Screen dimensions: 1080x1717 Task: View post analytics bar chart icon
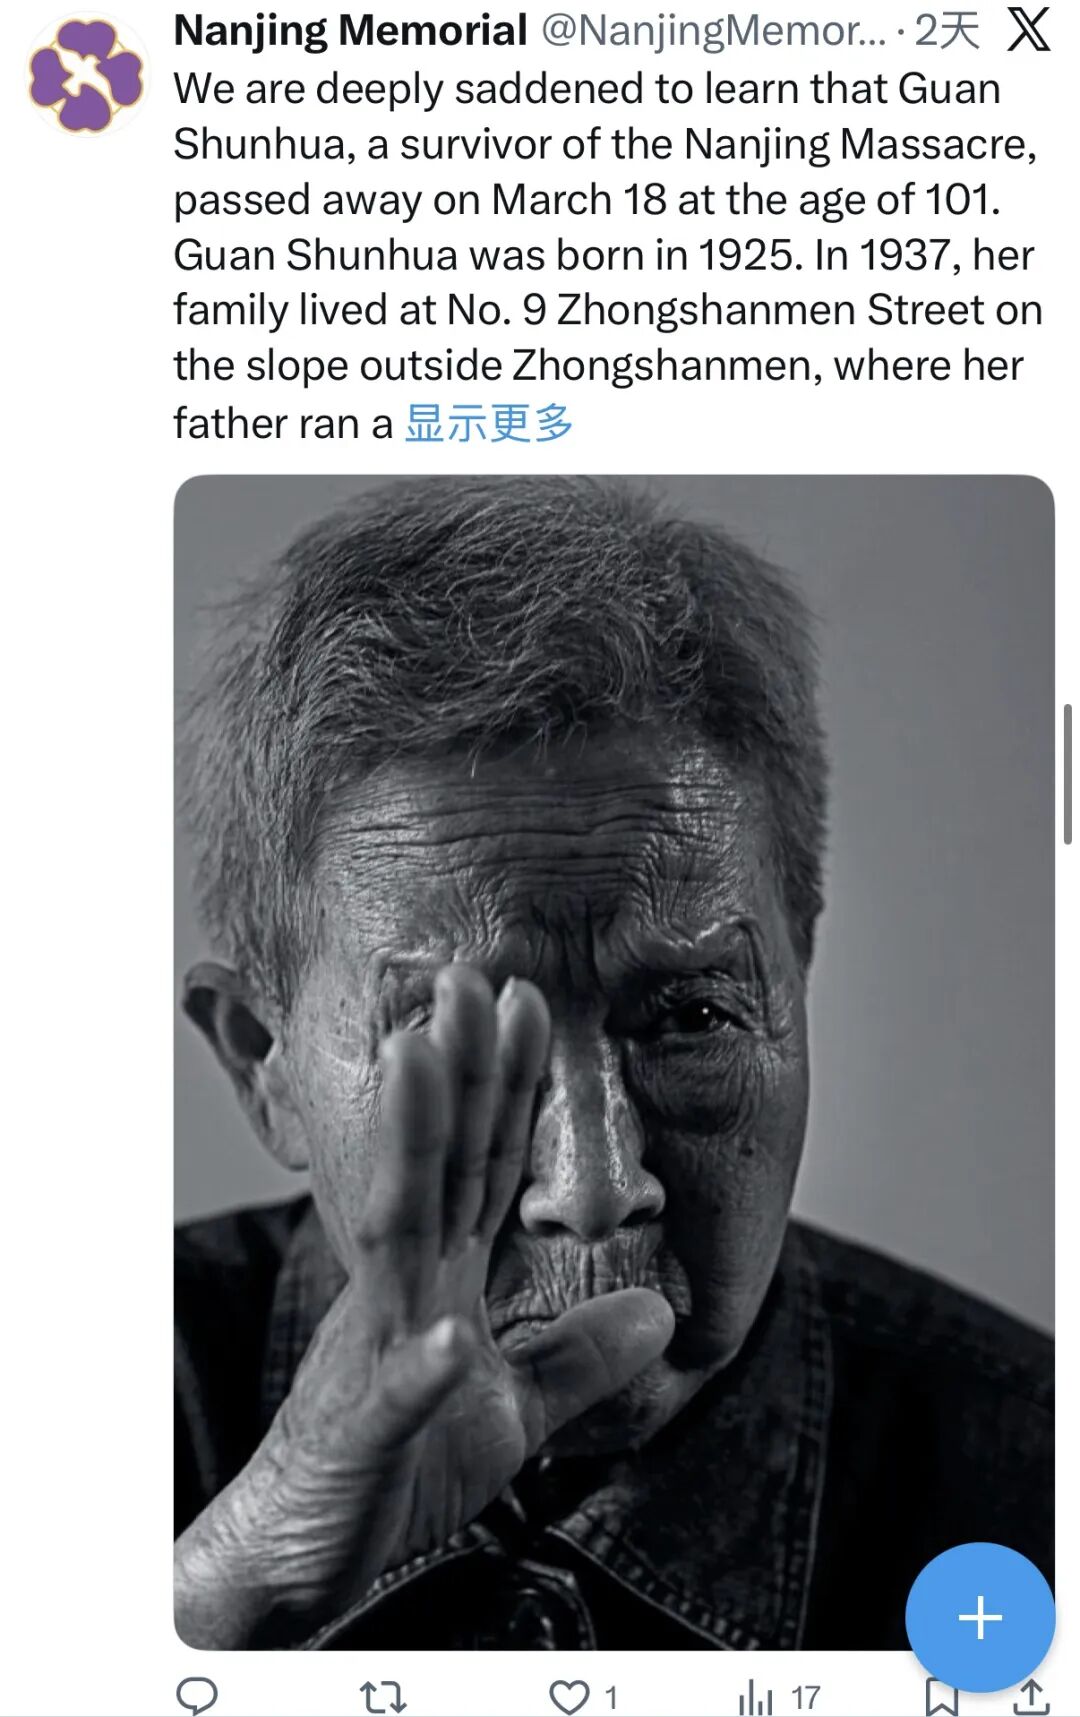(756, 1697)
